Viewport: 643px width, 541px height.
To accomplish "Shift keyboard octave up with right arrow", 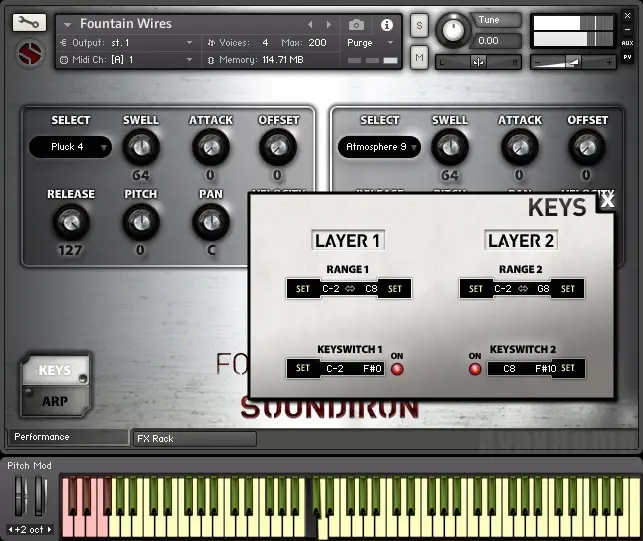I will click(x=49, y=530).
